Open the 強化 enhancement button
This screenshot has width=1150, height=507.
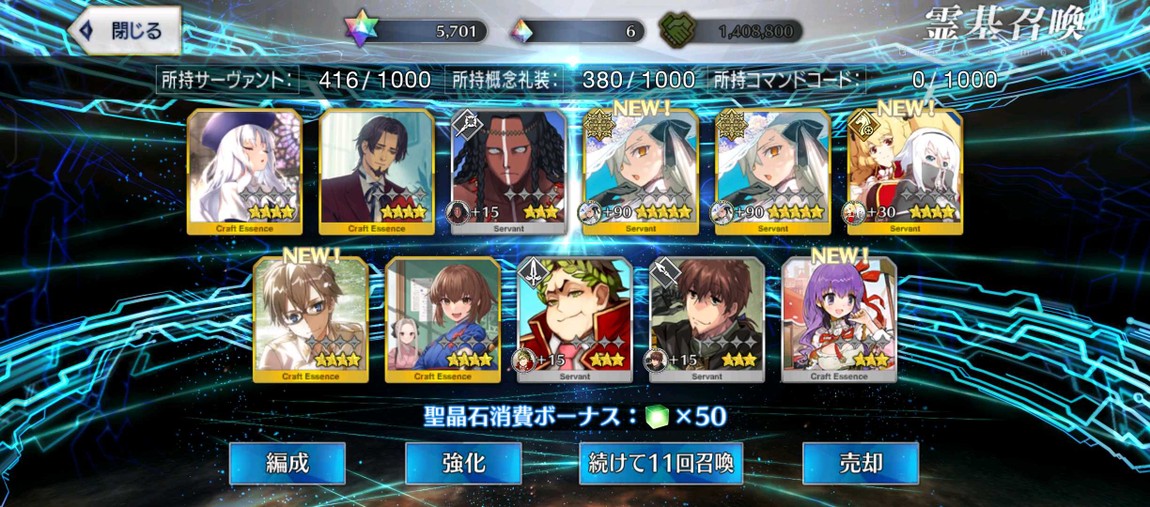(464, 463)
